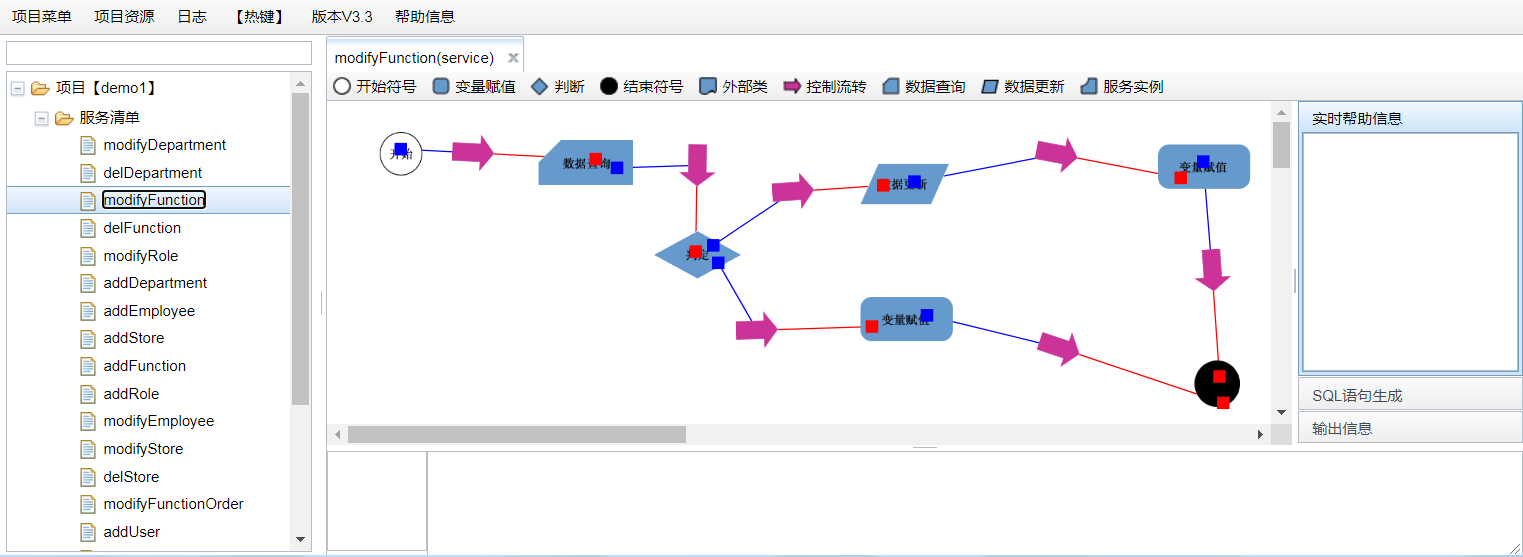Select the 外部类 external class tool
Viewport: 1523px width, 557px height.
(x=733, y=87)
